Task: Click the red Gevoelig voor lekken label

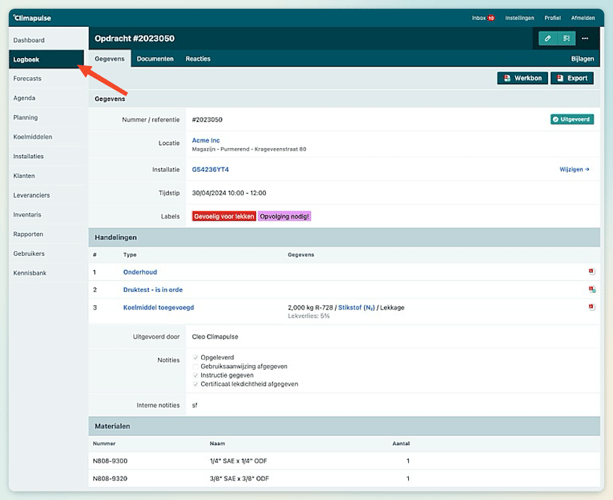Action: coord(223,216)
